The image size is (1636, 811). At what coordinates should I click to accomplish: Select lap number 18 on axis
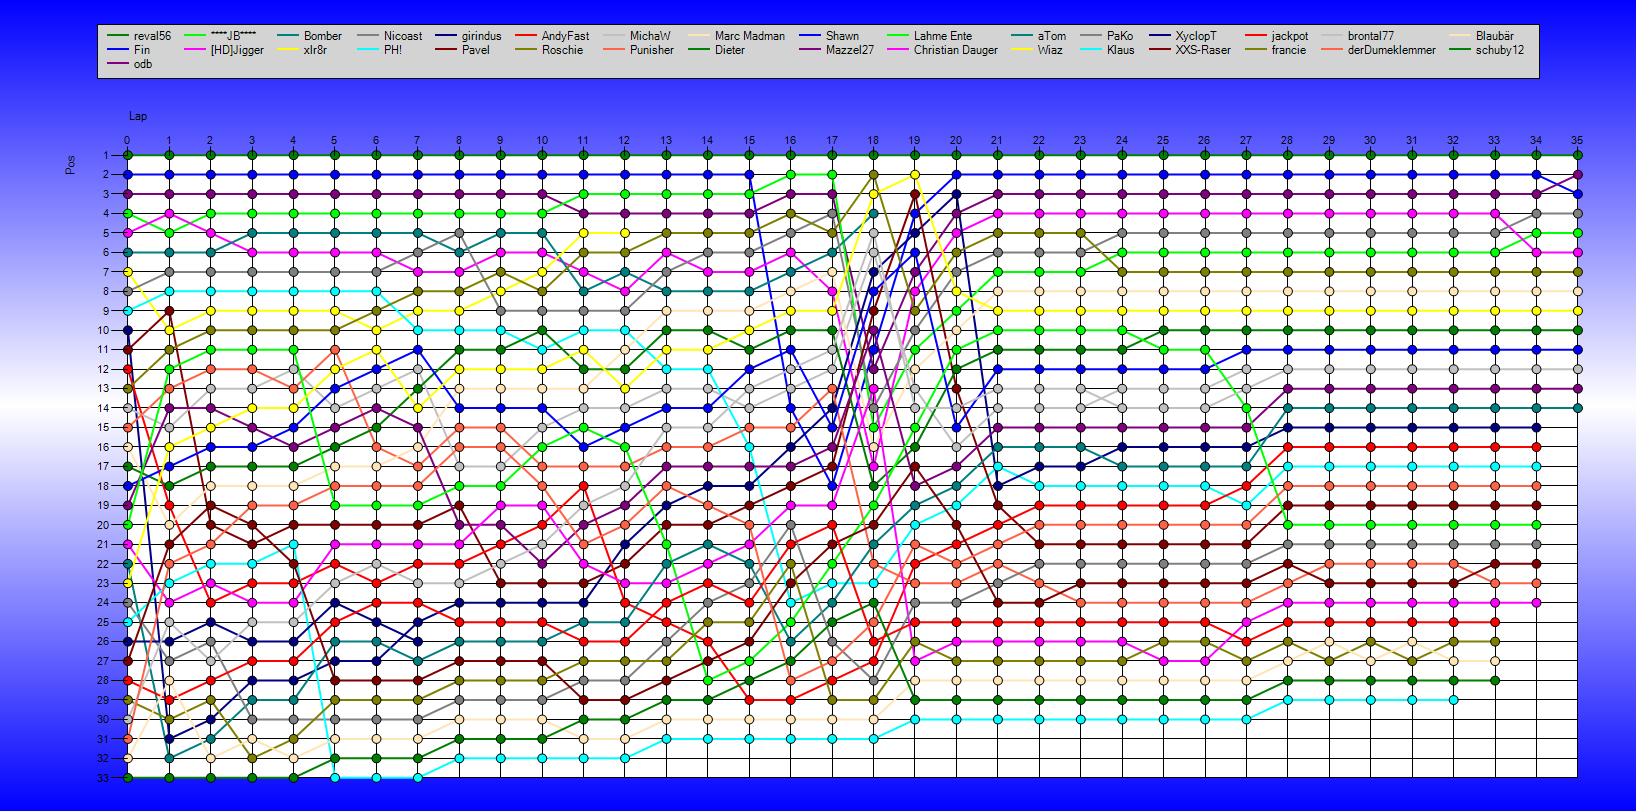[873, 141]
